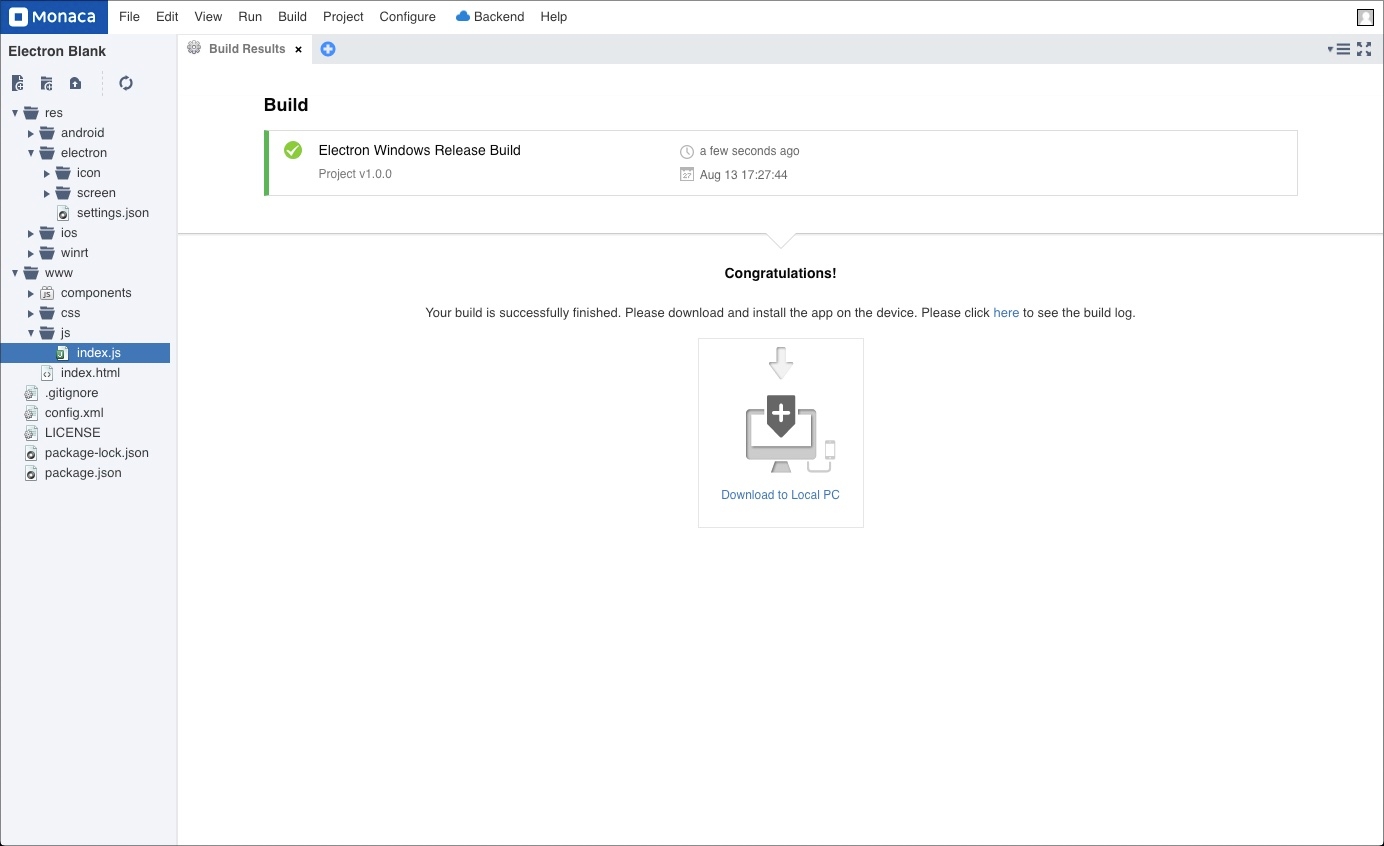Screen dimensions: 1384x846
Task: Click the new file icon in project panel
Action: (x=17, y=83)
